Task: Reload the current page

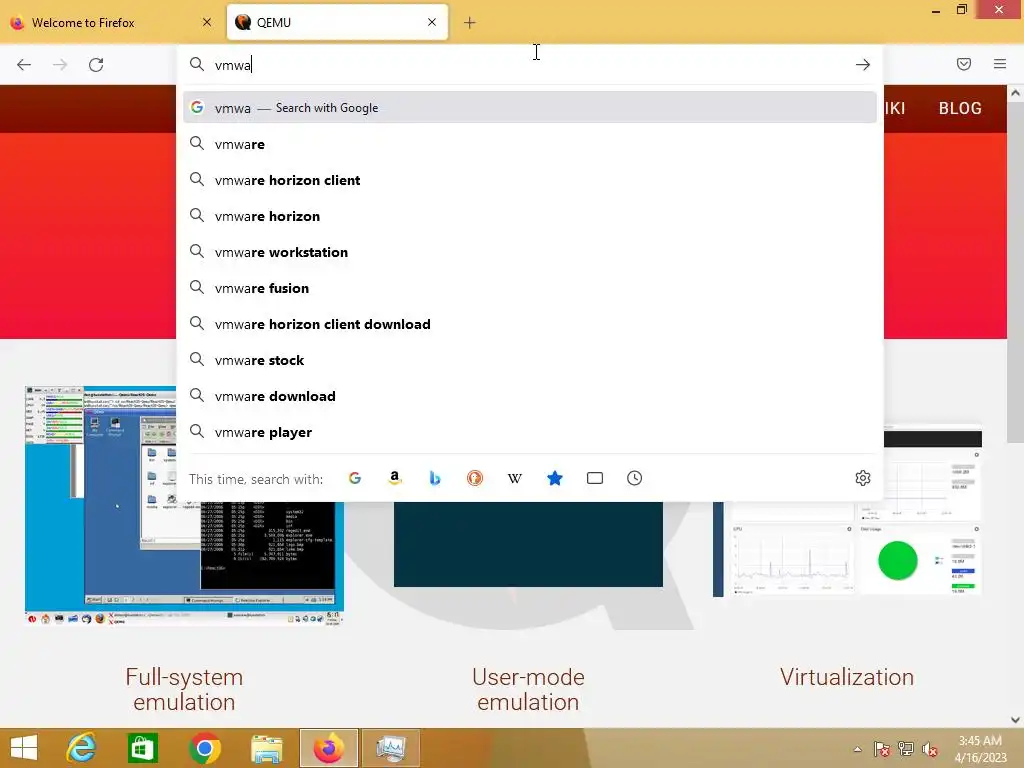Action: [96, 65]
